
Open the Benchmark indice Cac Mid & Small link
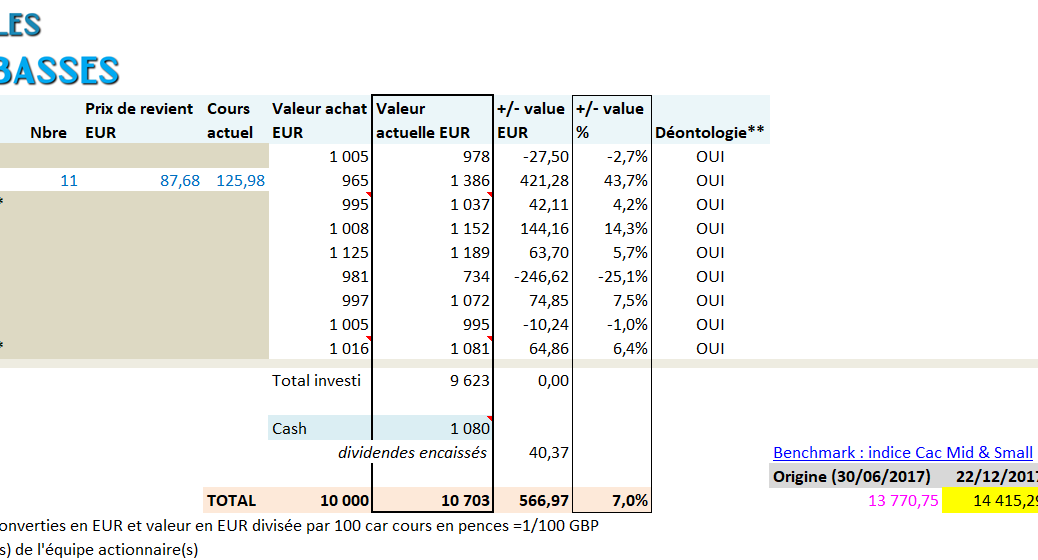pyautogui.click(x=902, y=453)
